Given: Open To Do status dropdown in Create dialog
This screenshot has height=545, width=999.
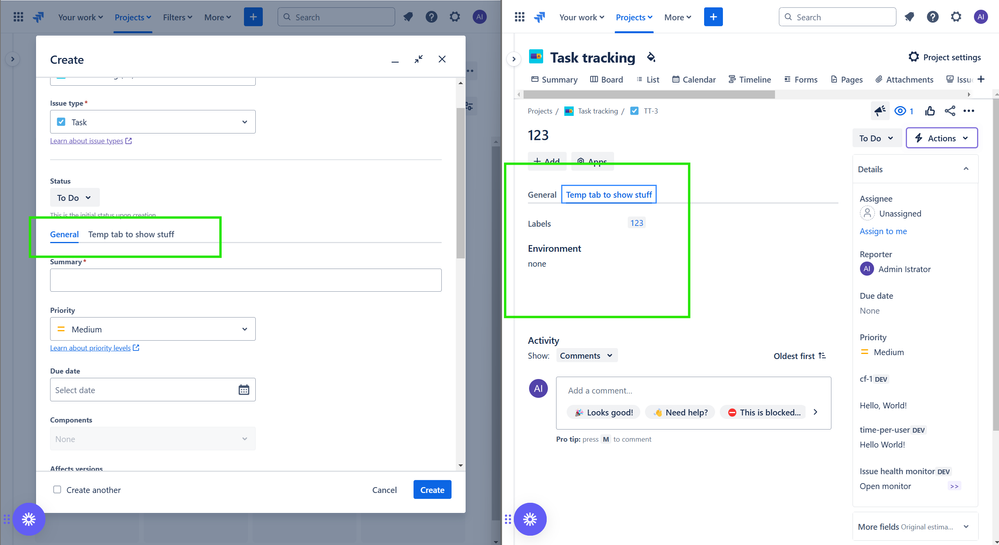Looking at the screenshot, I should click(75, 198).
